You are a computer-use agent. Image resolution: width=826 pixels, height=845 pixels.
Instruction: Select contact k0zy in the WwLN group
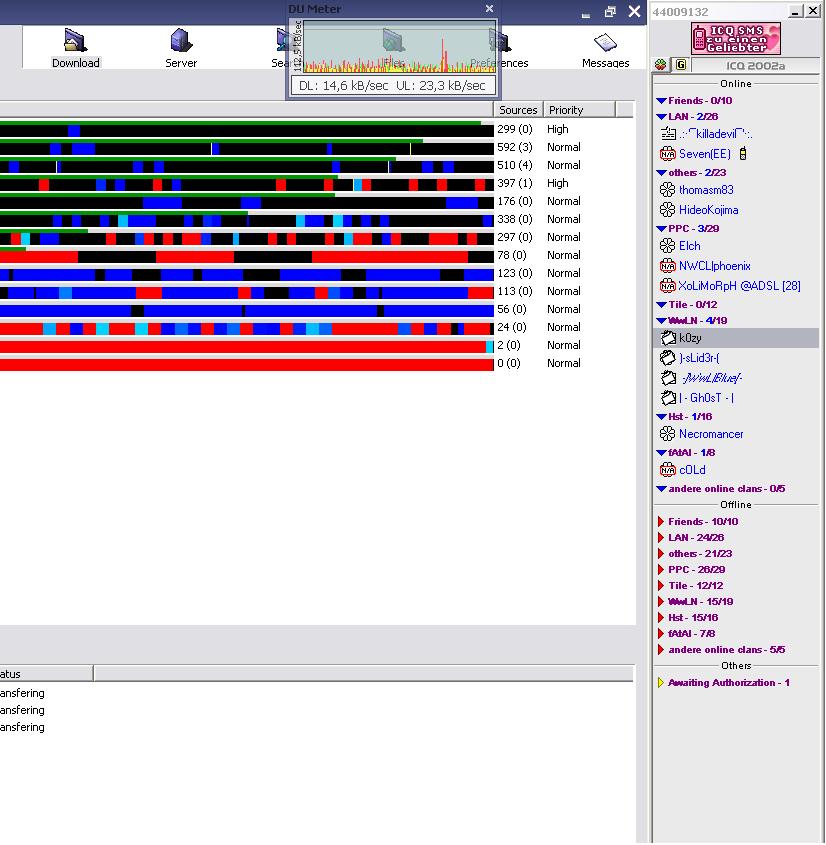pos(690,339)
